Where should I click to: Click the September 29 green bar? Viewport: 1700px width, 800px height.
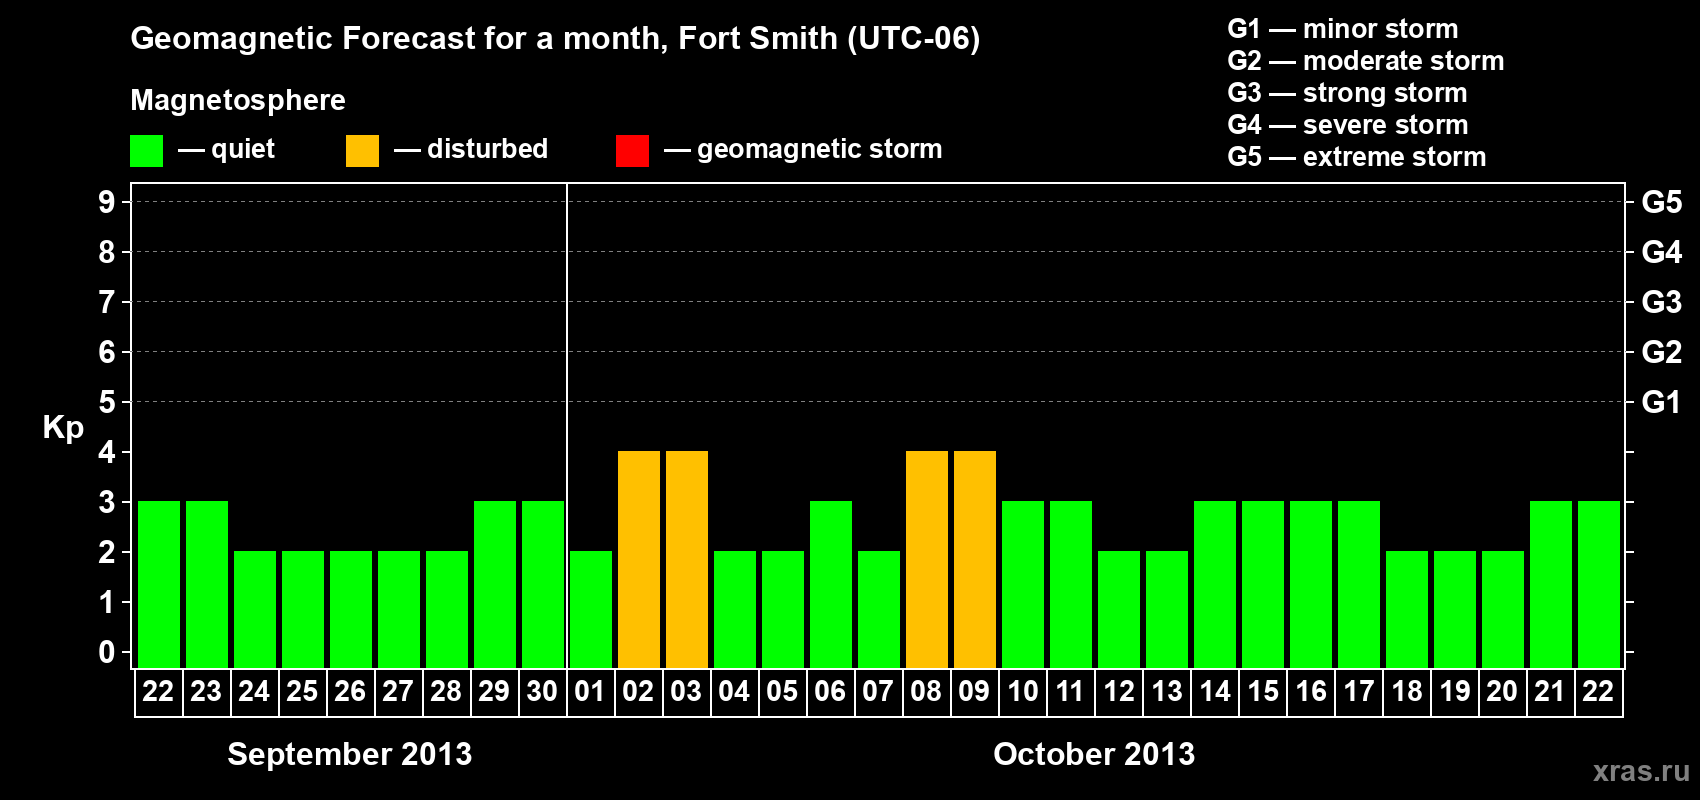495,584
